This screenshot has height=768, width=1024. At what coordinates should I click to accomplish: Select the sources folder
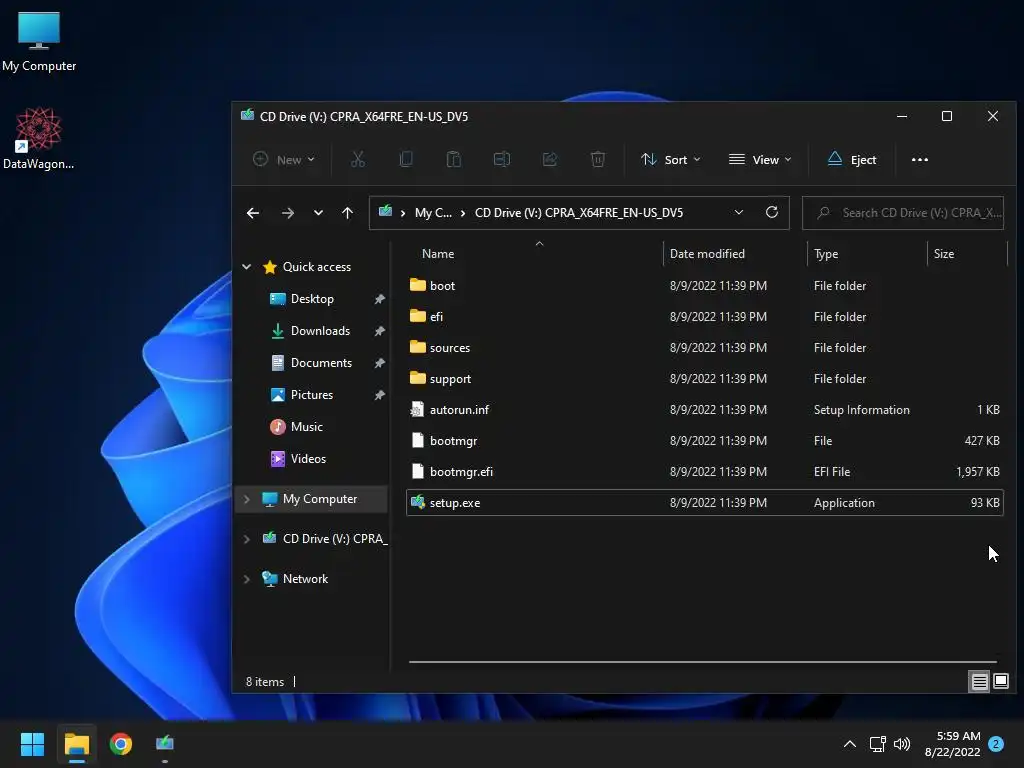click(x=704, y=347)
